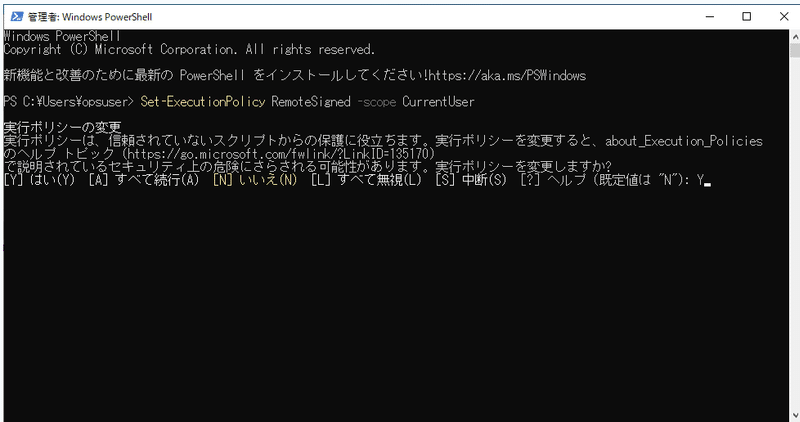Image resolution: width=800 pixels, height=422 pixels.
Task: Maximize the PowerShell window
Action: click(x=746, y=16)
